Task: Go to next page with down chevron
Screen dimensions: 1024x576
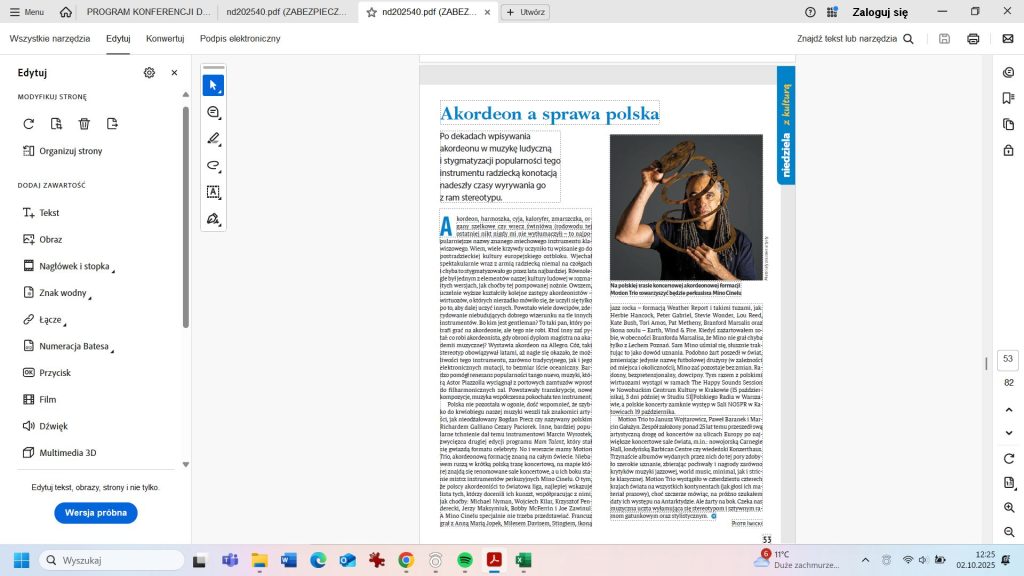Action: point(1008,433)
